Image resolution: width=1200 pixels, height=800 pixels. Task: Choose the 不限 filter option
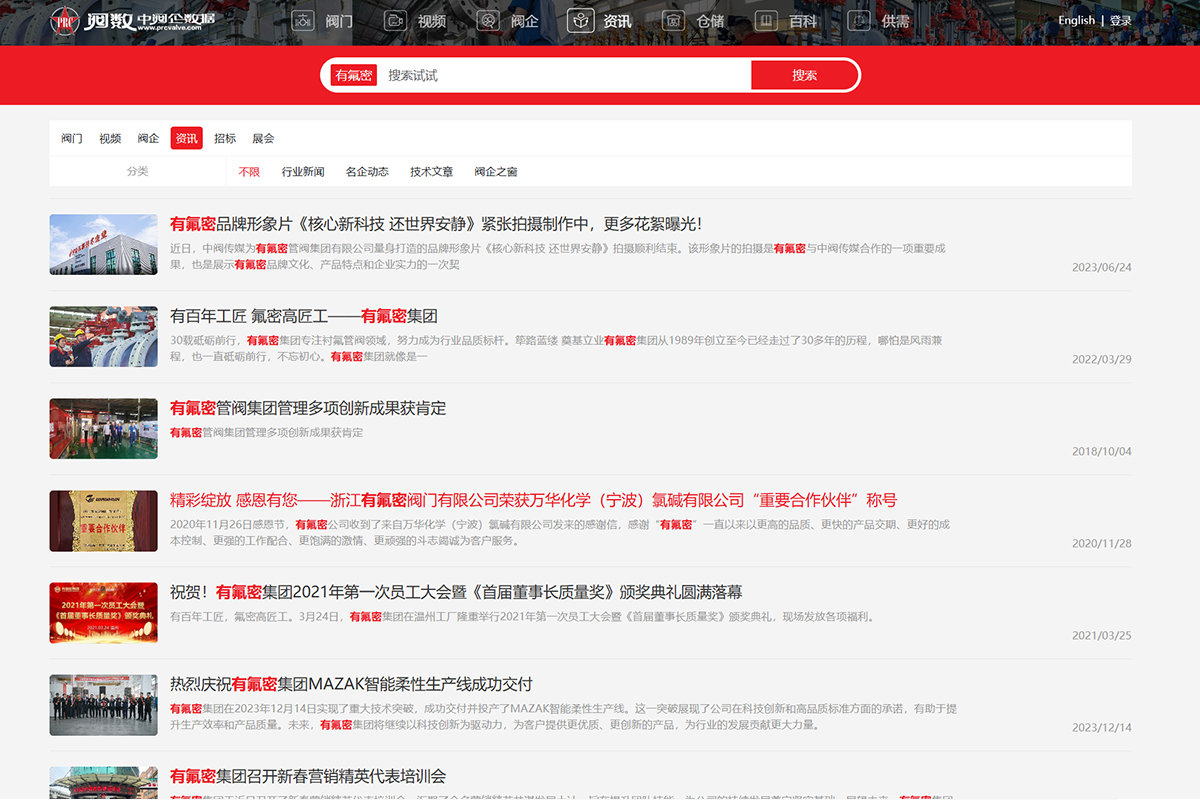(x=249, y=172)
